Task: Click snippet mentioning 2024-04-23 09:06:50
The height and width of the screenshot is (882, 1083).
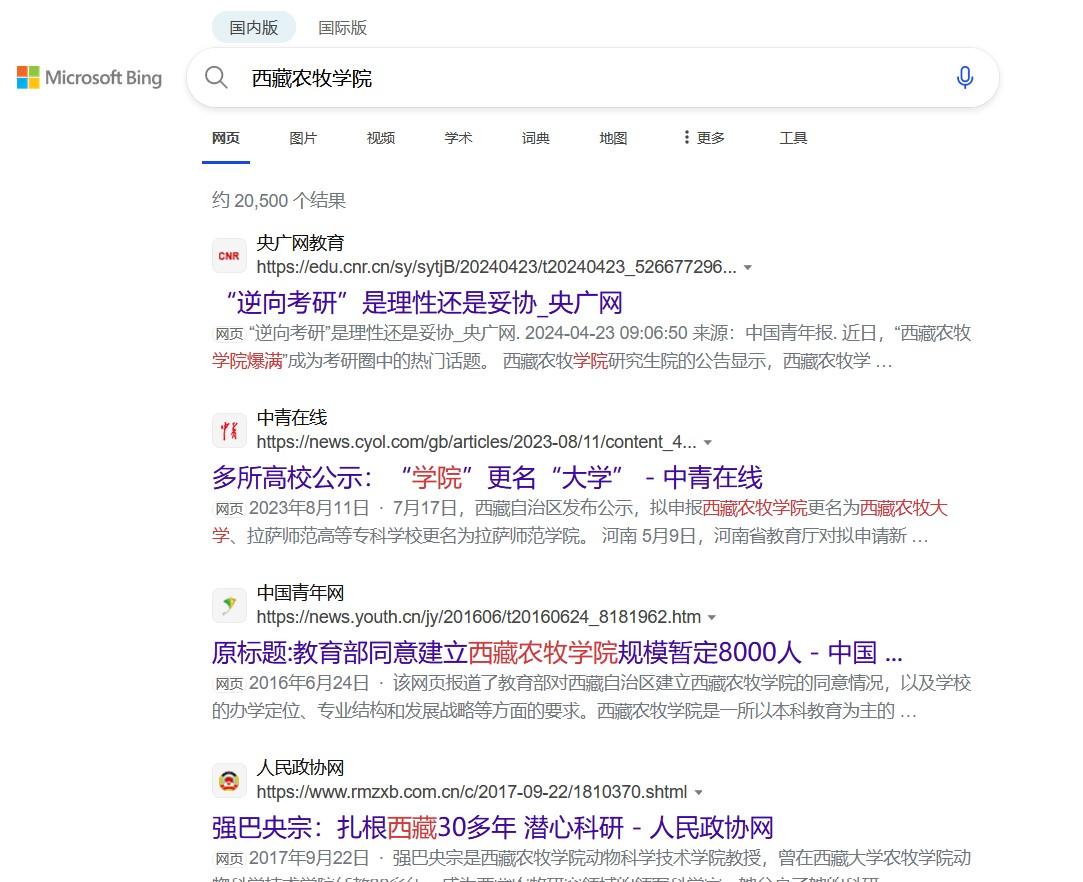Action: [591, 347]
